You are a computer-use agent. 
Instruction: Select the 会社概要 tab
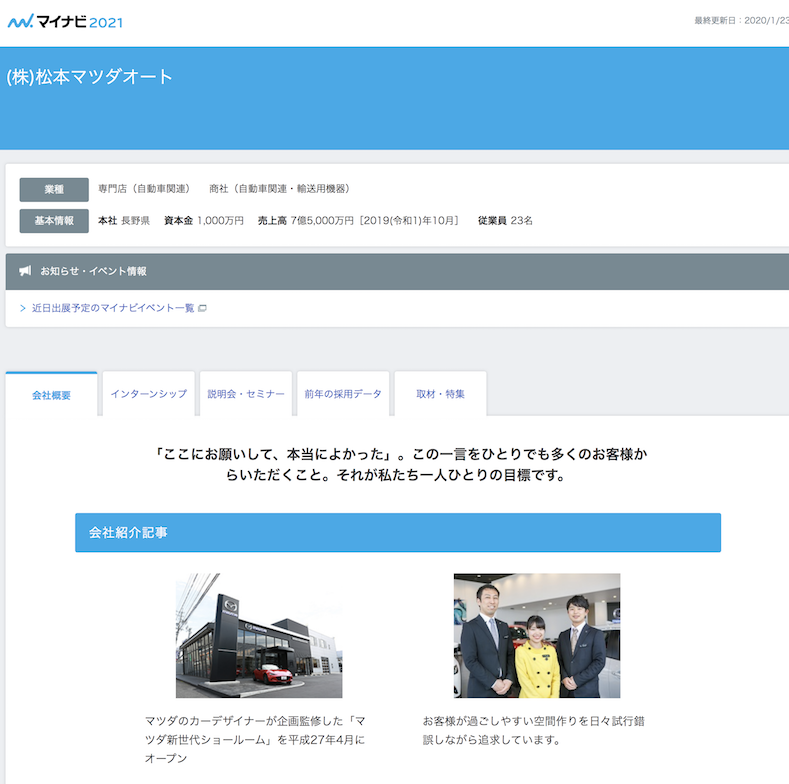pos(51,395)
